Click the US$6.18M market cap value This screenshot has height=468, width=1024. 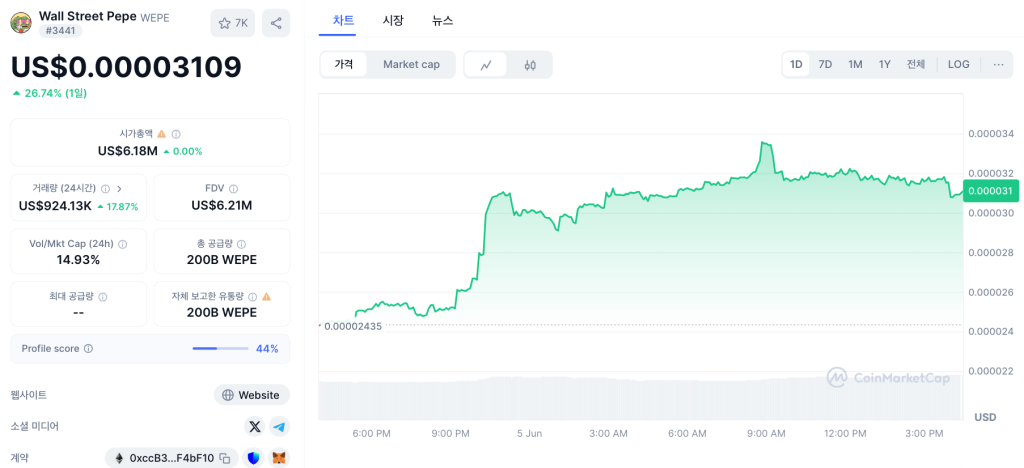pos(127,151)
